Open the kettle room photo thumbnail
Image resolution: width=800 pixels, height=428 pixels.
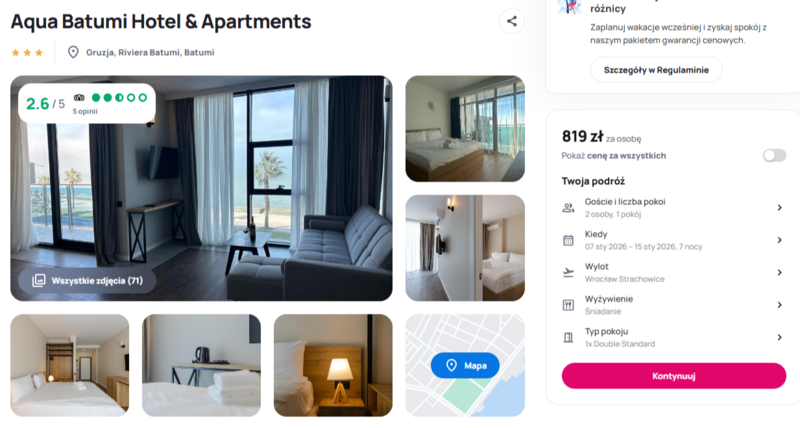[202, 365]
